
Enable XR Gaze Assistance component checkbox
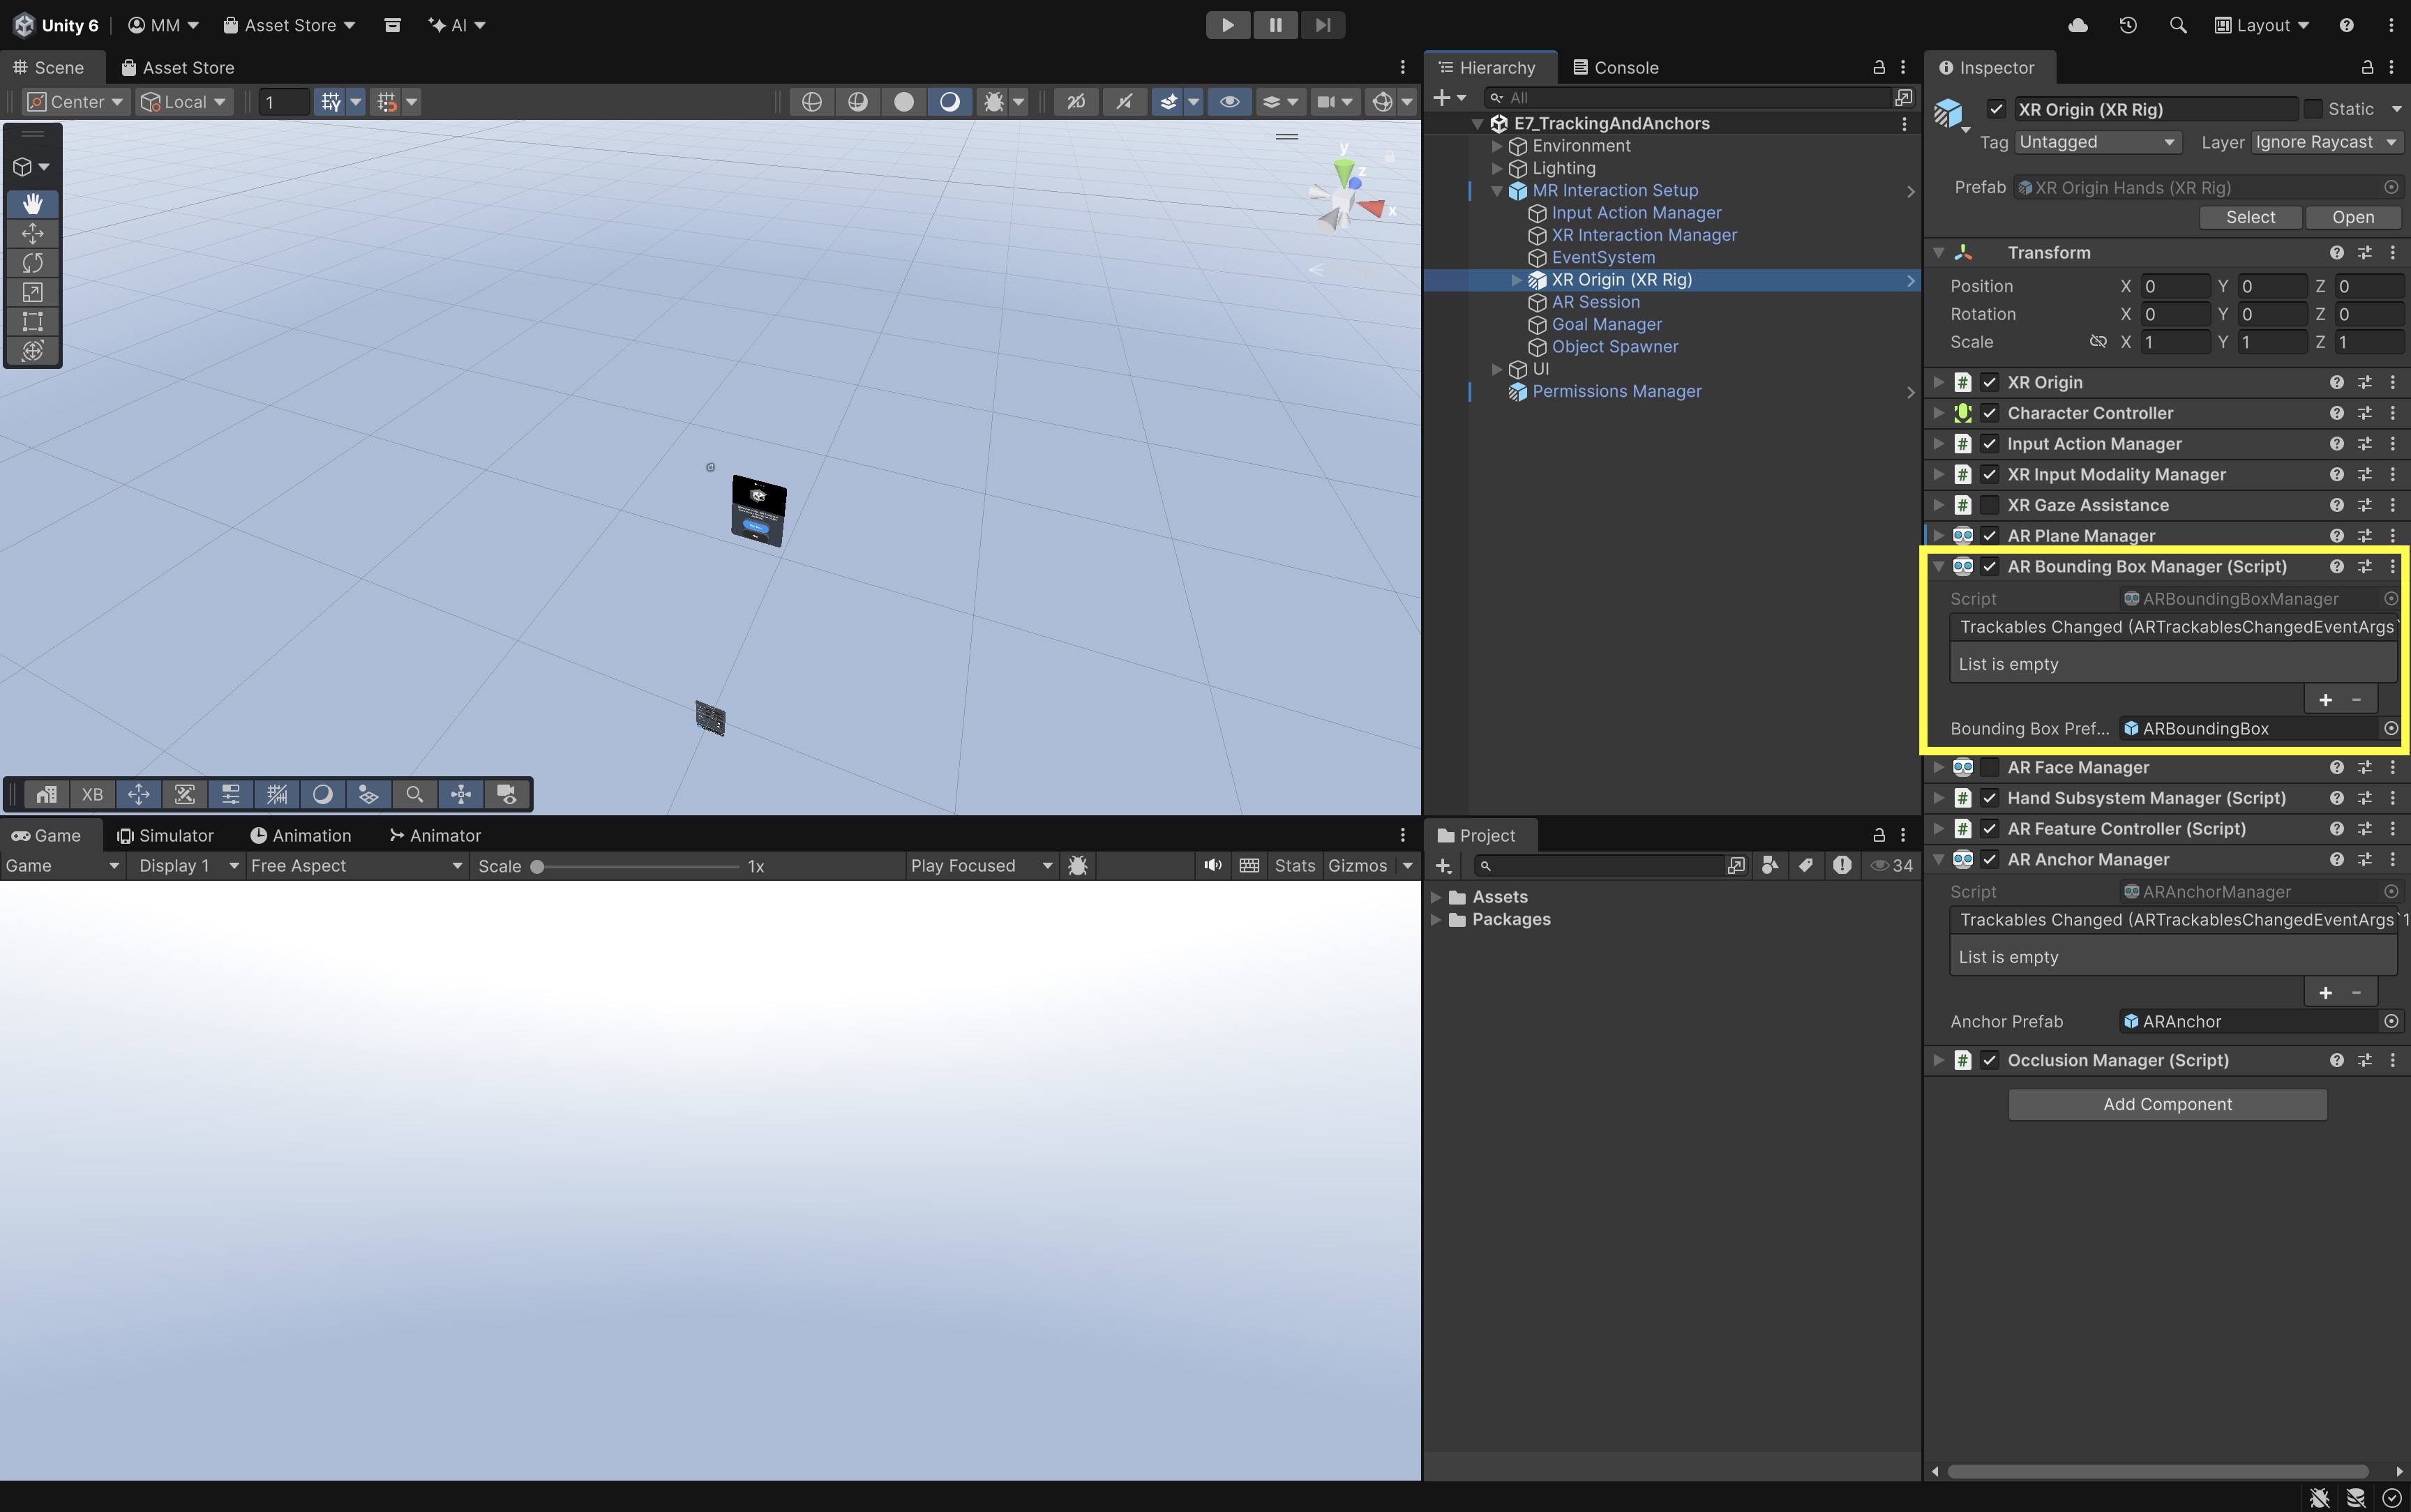tap(1989, 505)
